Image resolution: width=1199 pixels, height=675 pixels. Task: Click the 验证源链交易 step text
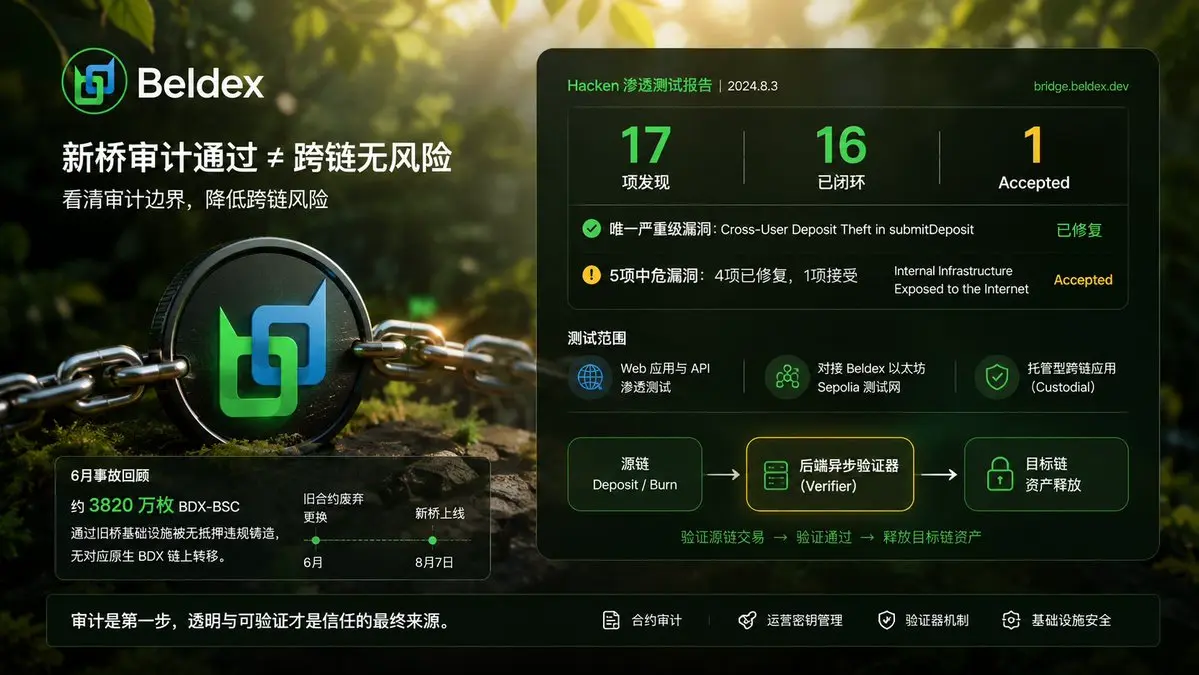pos(723,537)
